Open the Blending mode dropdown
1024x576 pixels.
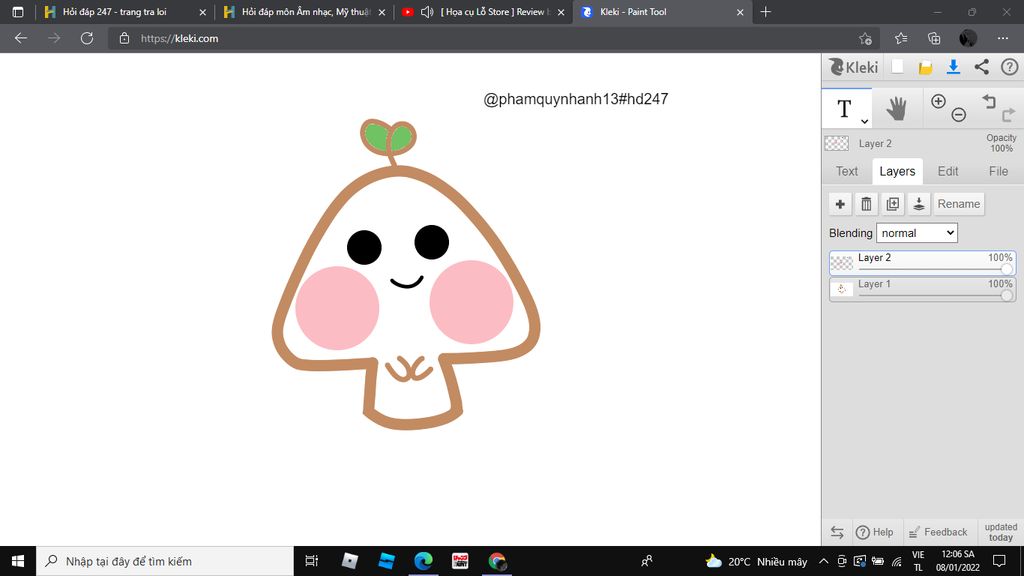(917, 233)
